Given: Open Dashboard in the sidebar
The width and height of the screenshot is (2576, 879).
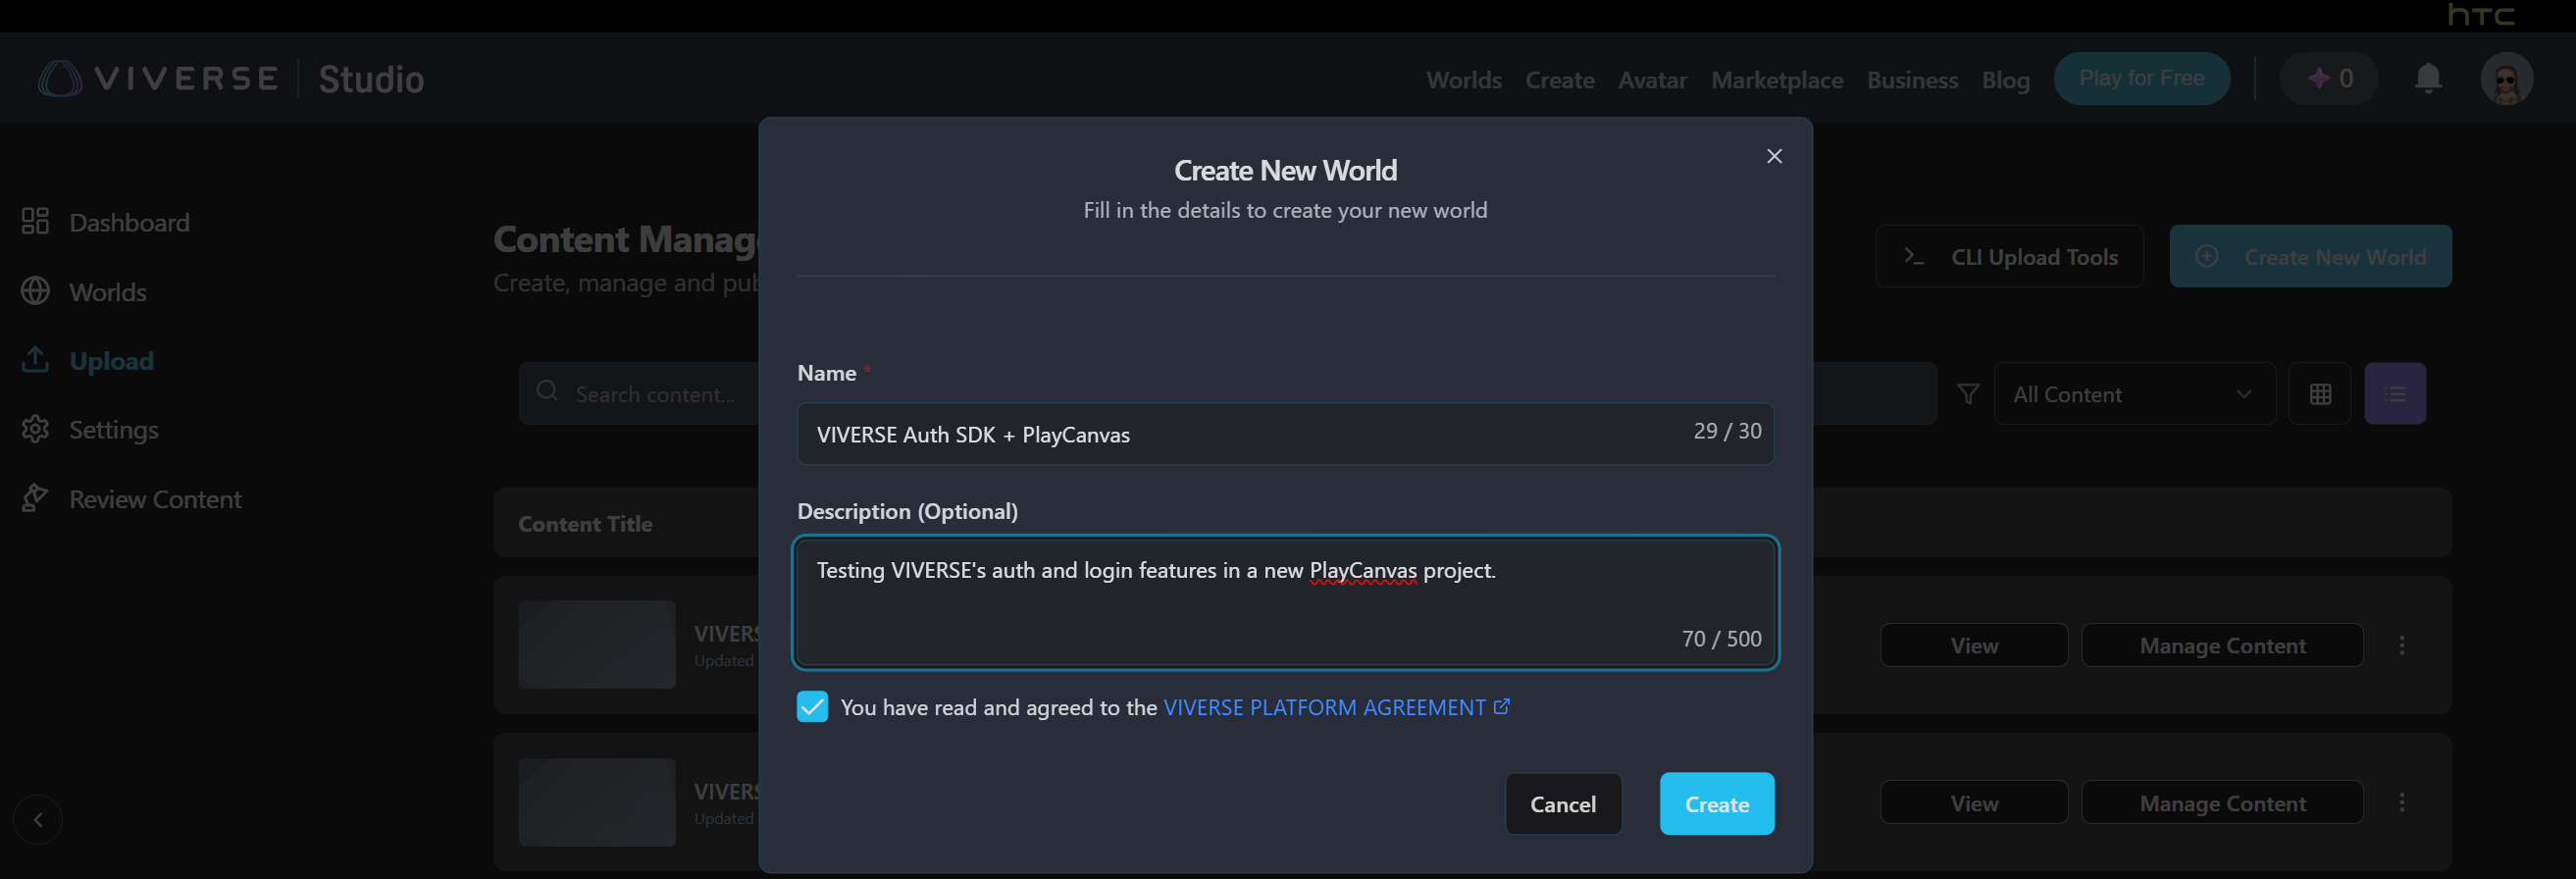Looking at the screenshot, I should (128, 222).
